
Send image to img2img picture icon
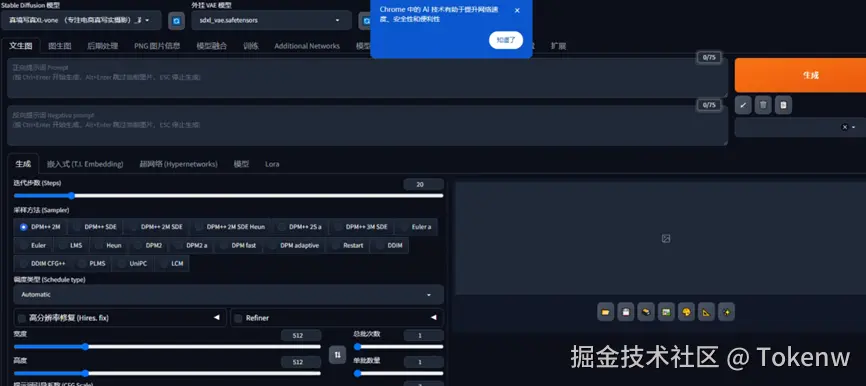tap(666, 312)
